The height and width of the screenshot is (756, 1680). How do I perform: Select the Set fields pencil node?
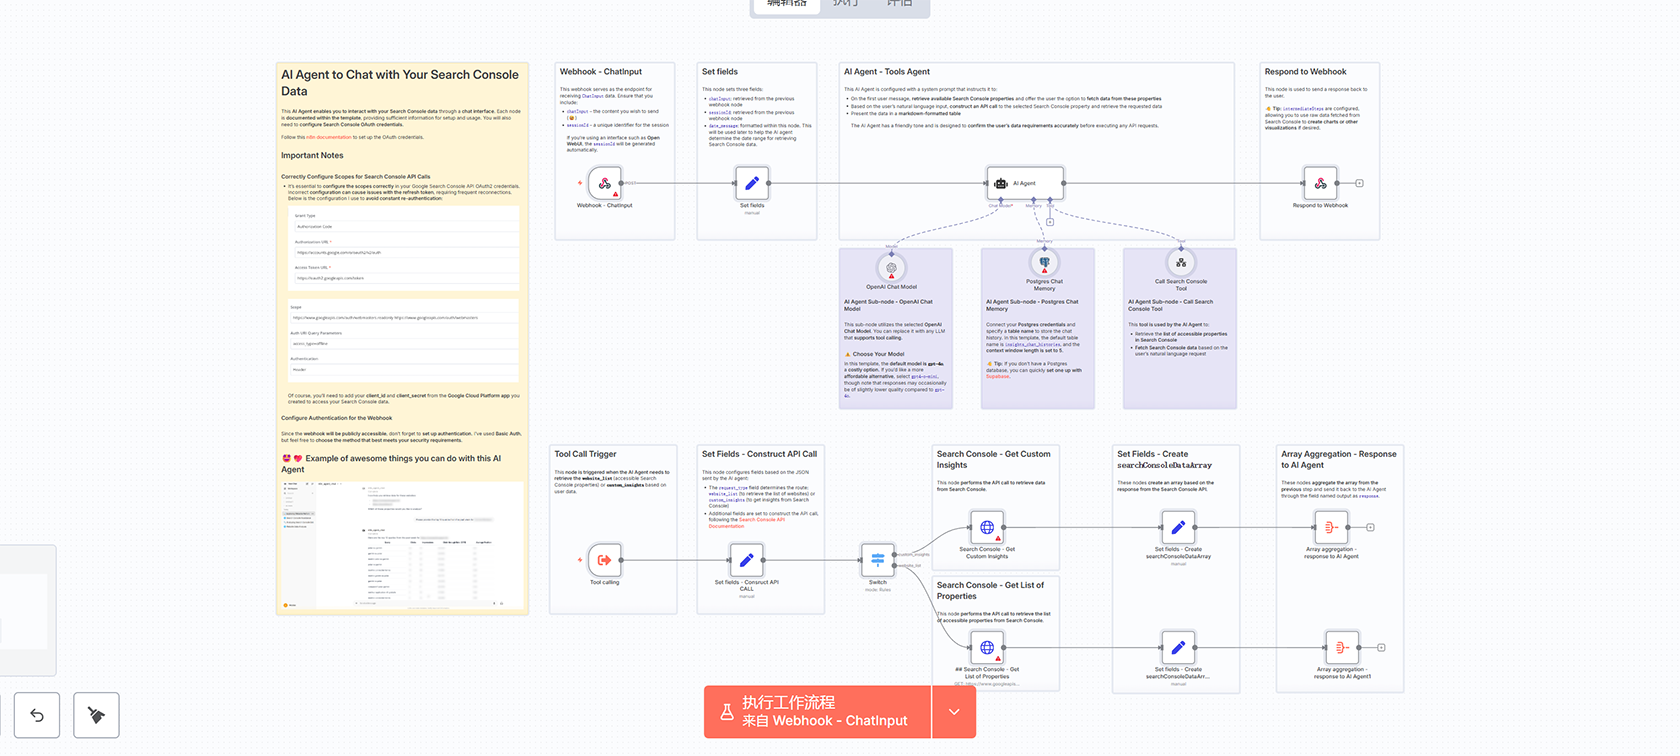pos(752,184)
